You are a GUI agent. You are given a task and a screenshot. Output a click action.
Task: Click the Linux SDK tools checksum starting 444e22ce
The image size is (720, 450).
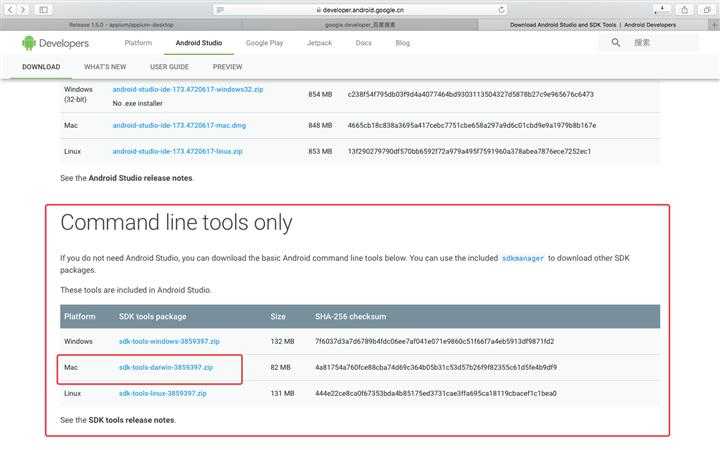[436, 394]
